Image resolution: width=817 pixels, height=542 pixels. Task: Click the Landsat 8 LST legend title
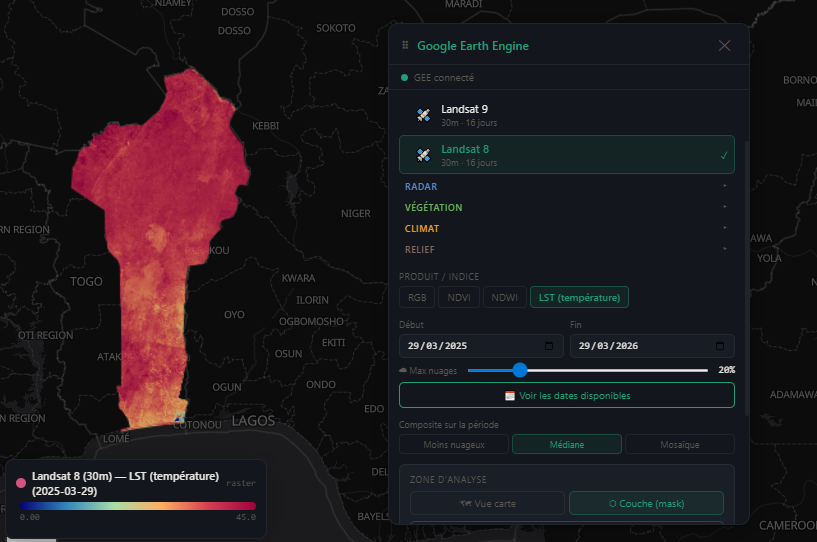click(x=125, y=484)
